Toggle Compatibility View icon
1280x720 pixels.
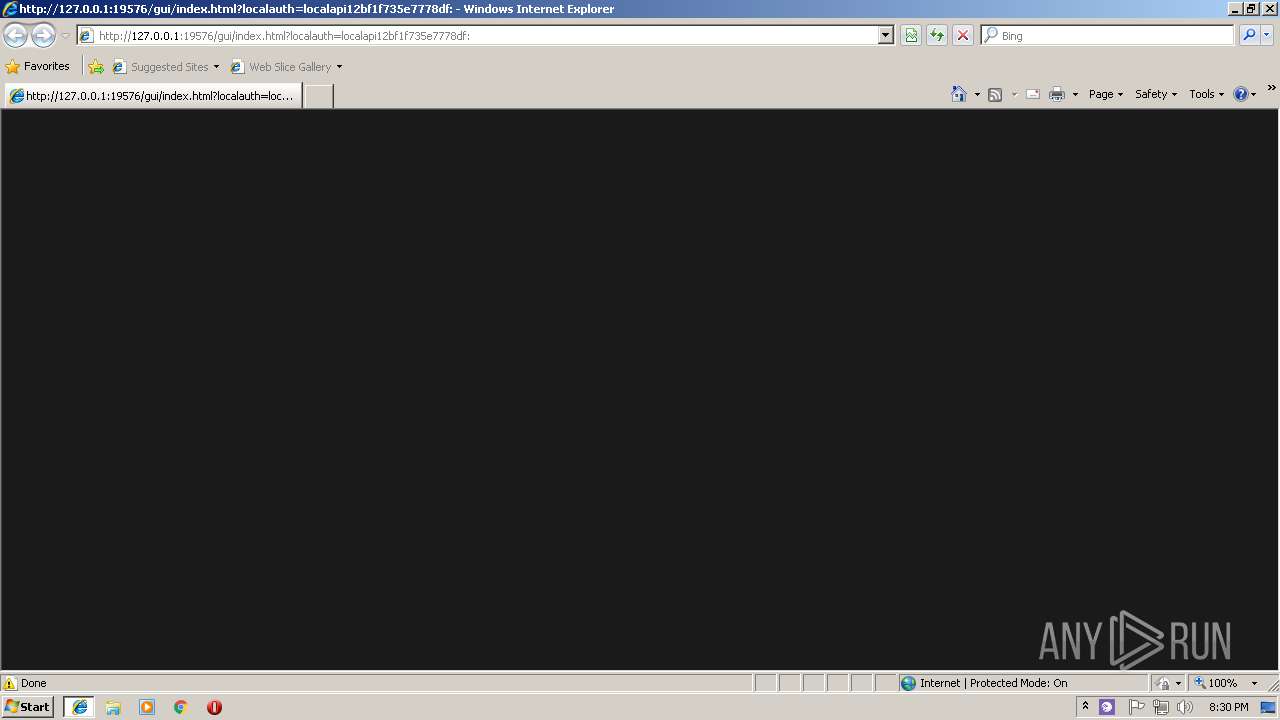[911, 35]
